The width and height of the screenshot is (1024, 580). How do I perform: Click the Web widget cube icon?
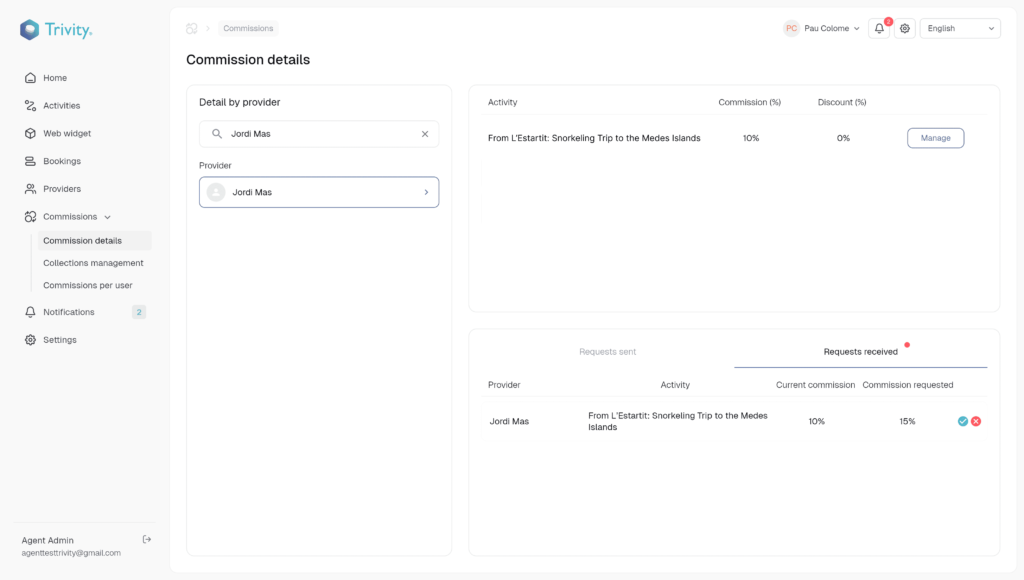[30, 133]
